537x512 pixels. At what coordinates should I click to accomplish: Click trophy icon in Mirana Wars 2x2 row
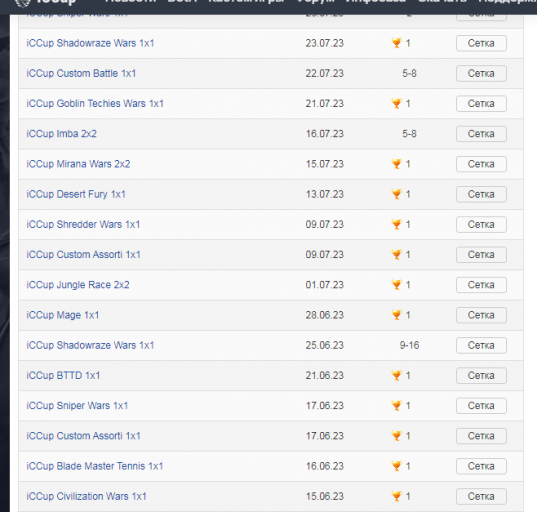396,164
